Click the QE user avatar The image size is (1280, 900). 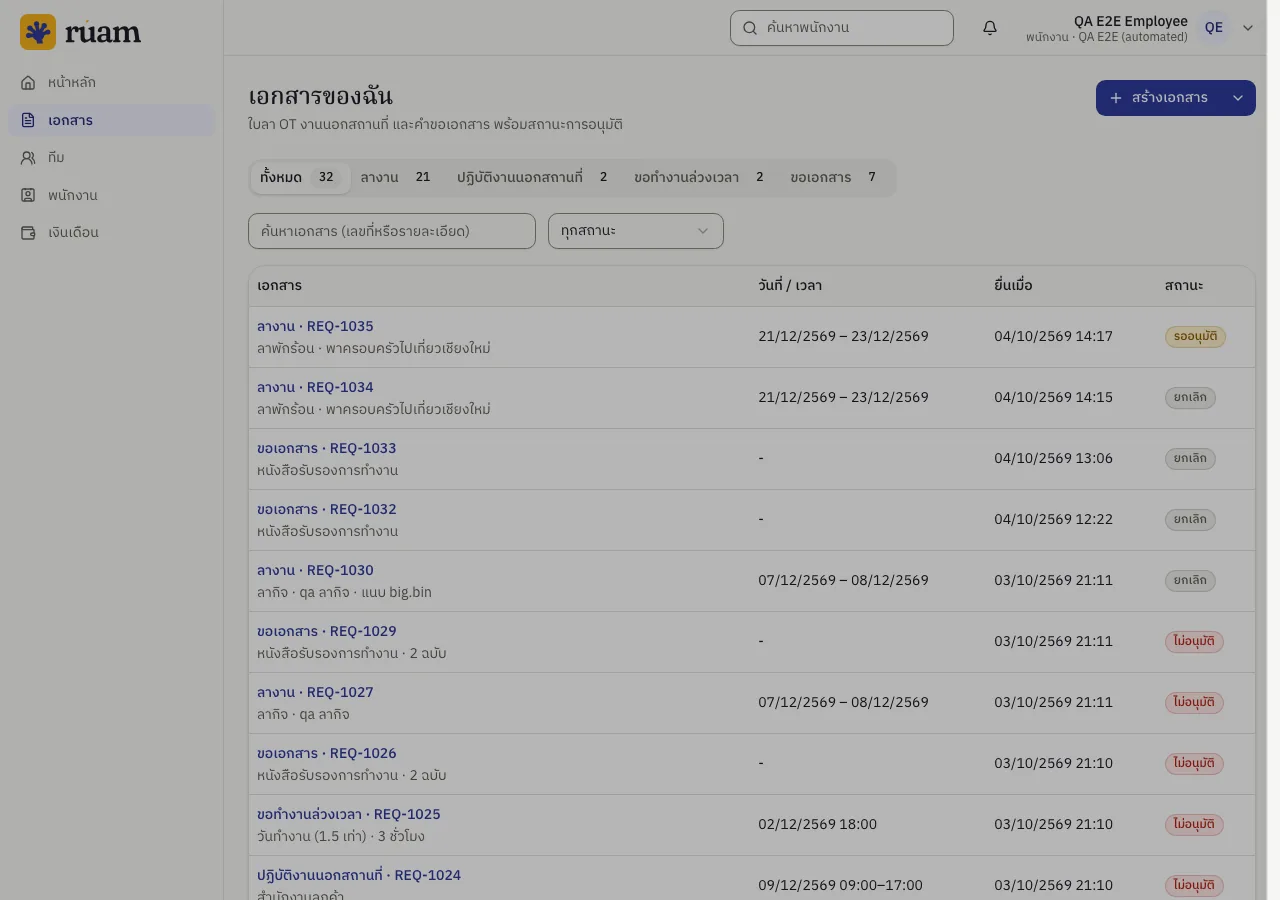(1214, 28)
